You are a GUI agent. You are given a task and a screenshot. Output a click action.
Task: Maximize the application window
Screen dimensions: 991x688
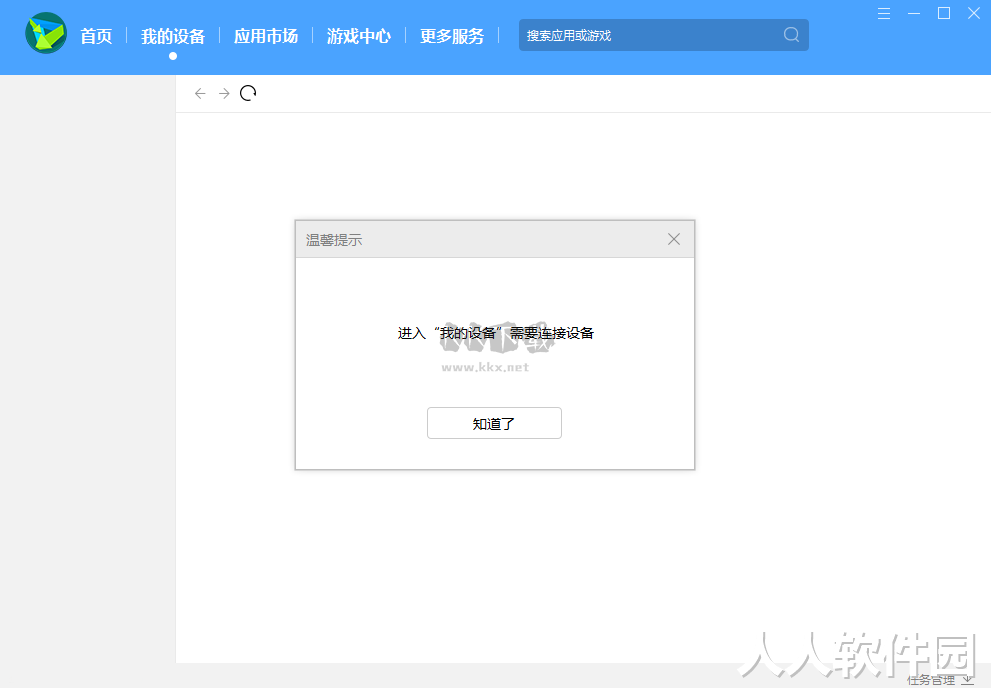(x=944, y=13)
